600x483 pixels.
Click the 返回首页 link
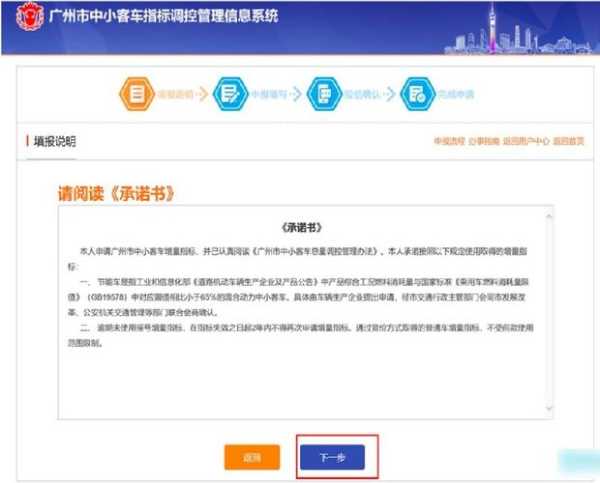pyautogui.click(x=569, y=141)
